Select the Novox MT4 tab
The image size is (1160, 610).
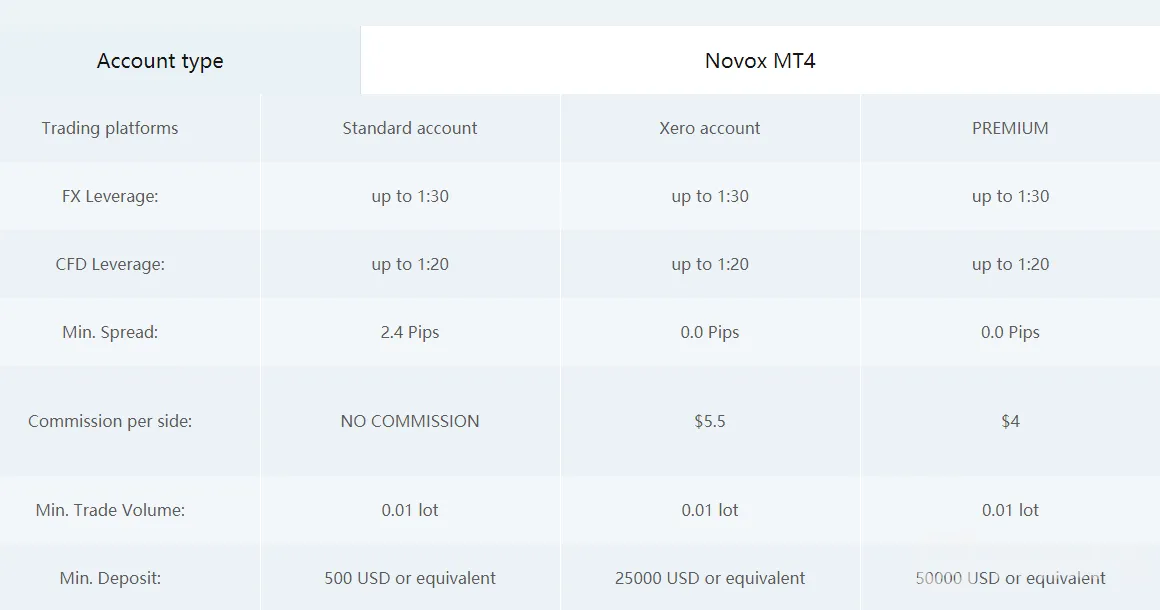[x=760, y=61]
